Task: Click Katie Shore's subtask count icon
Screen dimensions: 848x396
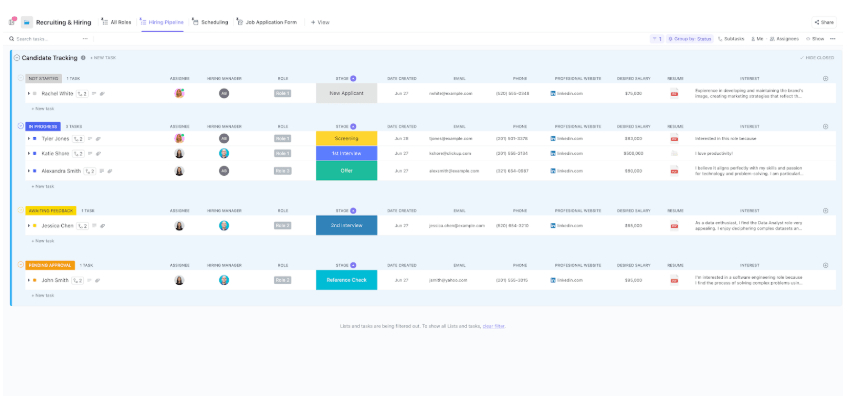Action: point(79,154)
